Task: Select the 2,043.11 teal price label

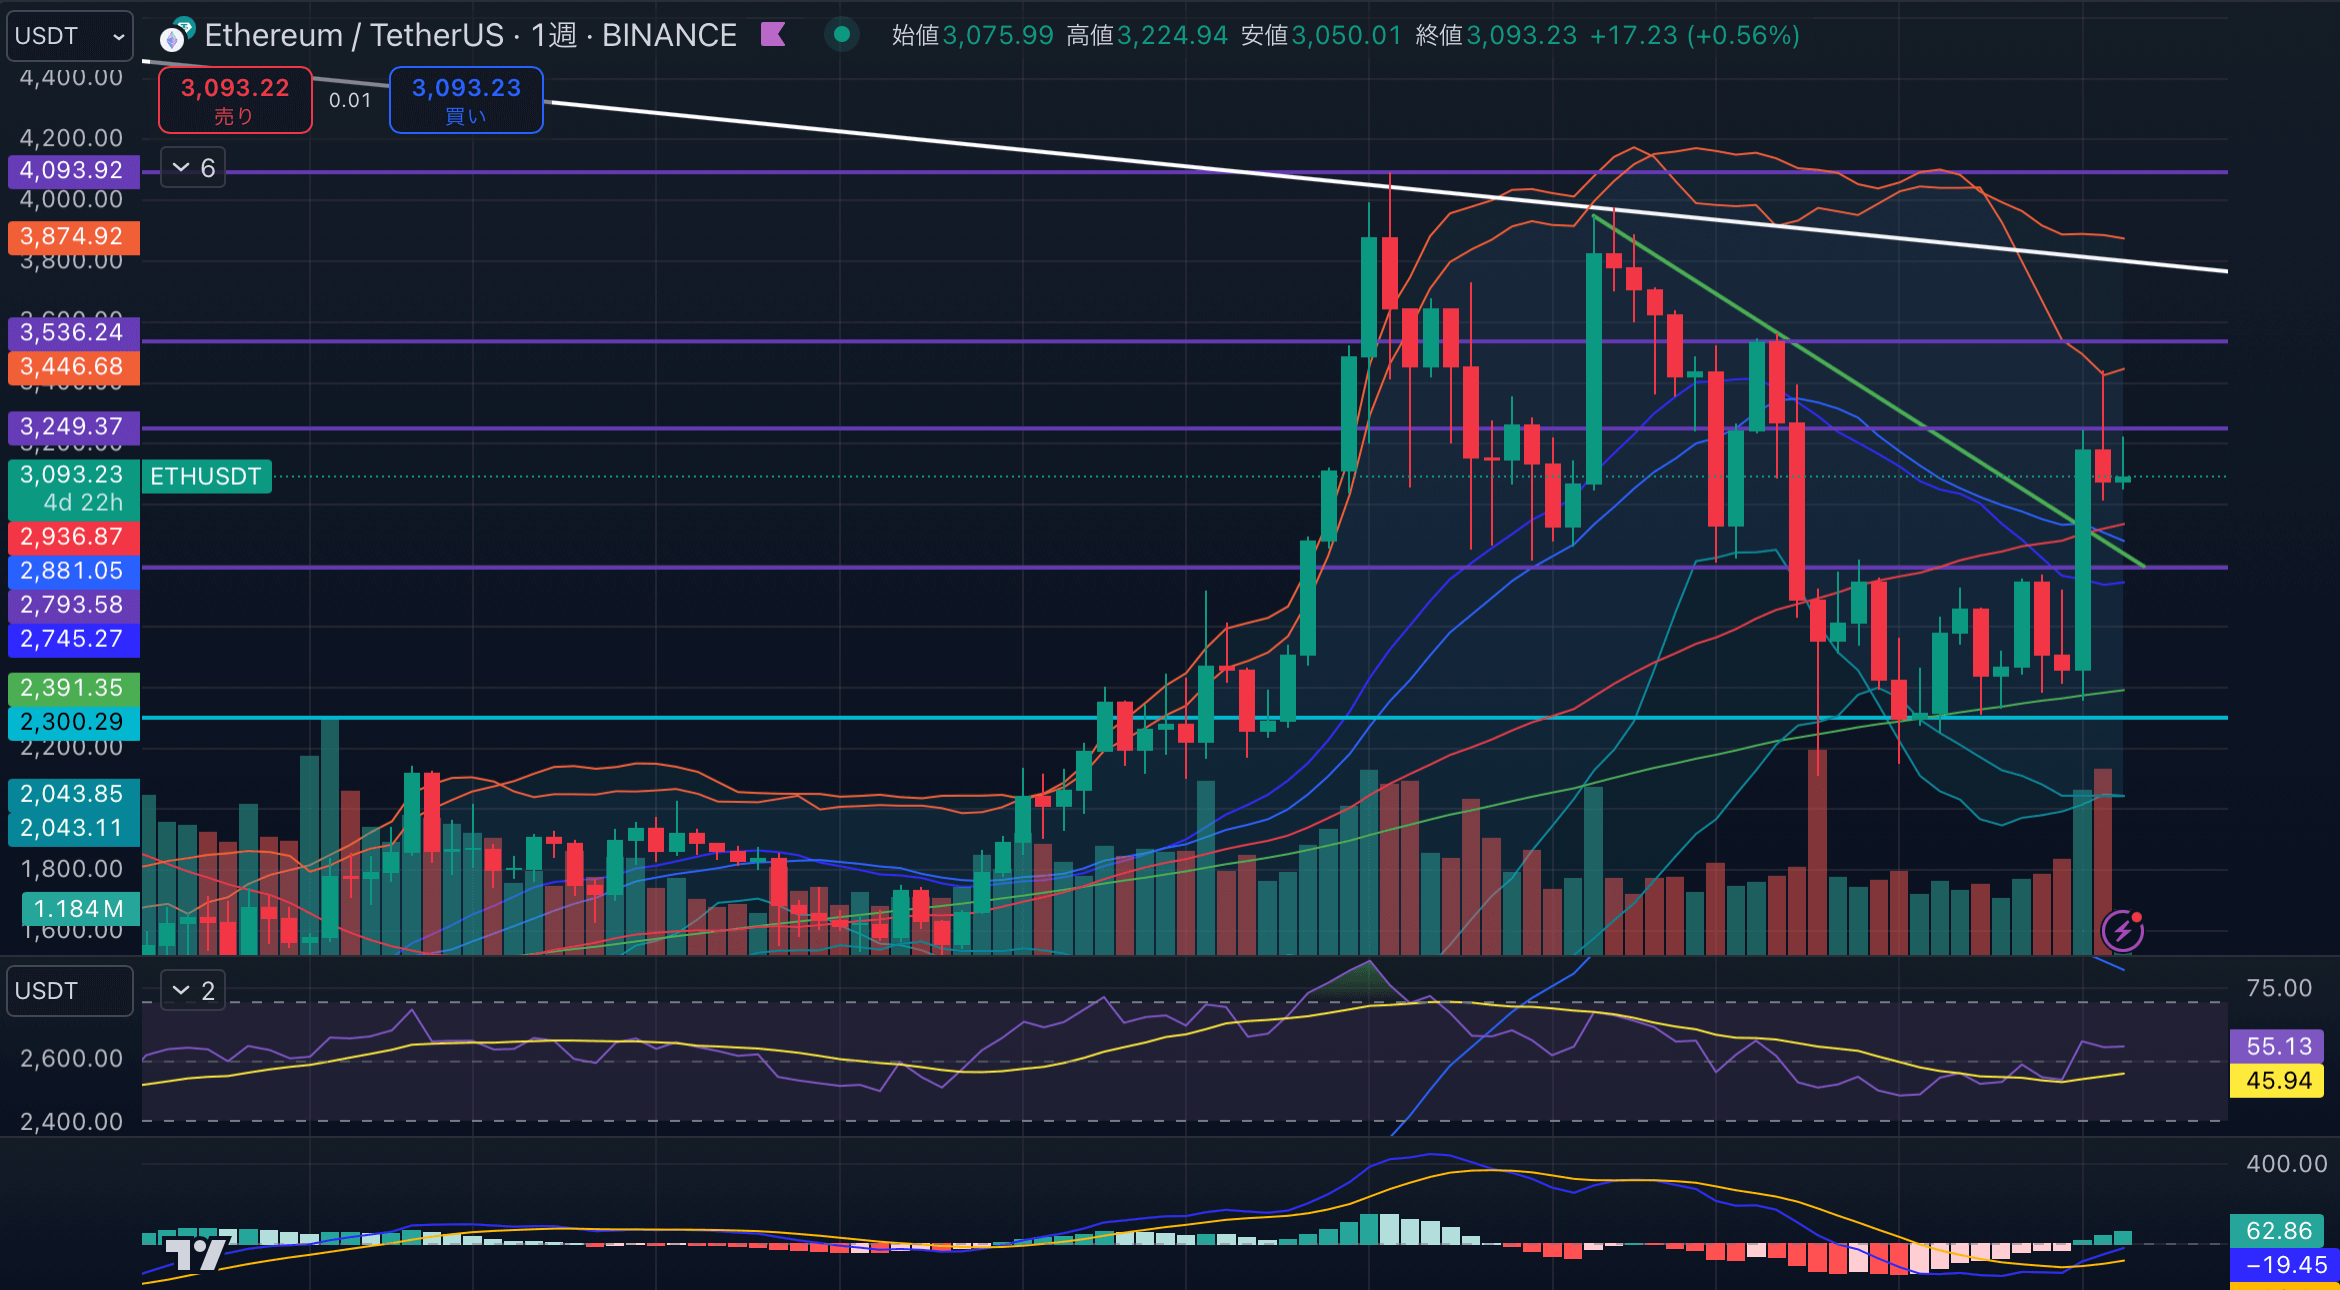Action: pos(73,828)
